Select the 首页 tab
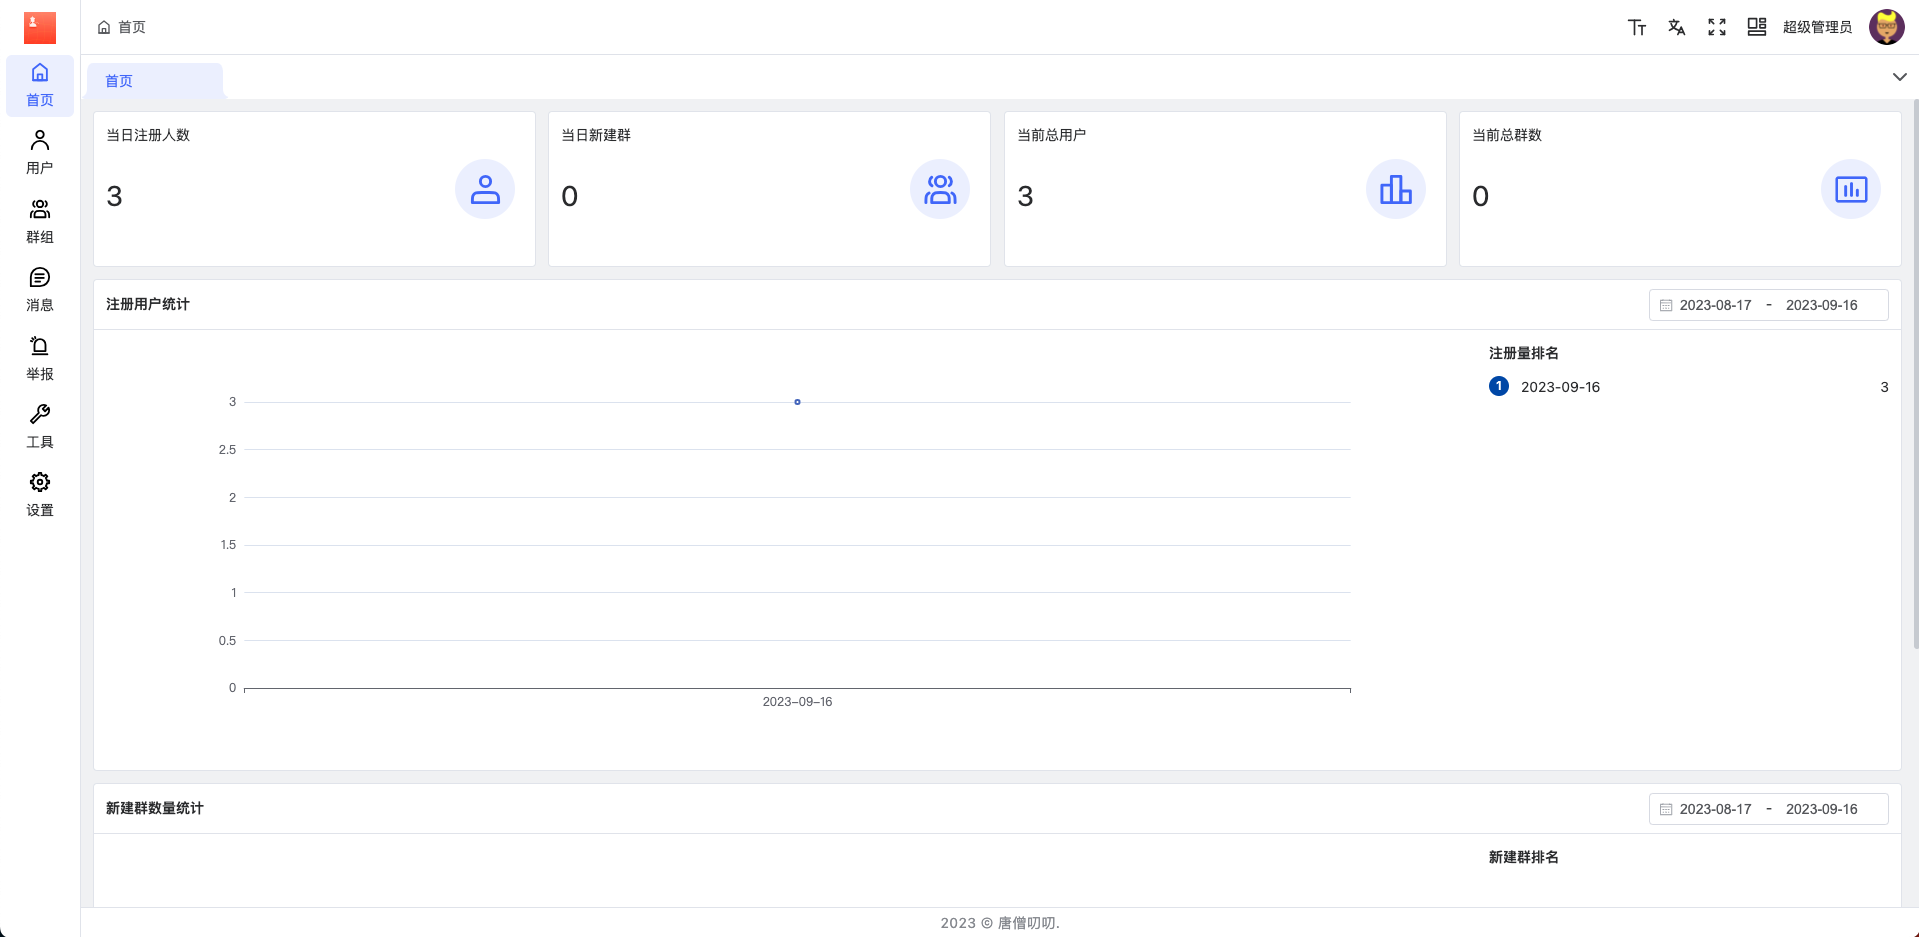This screenshot has height=937, width=1919. point(155,81)
